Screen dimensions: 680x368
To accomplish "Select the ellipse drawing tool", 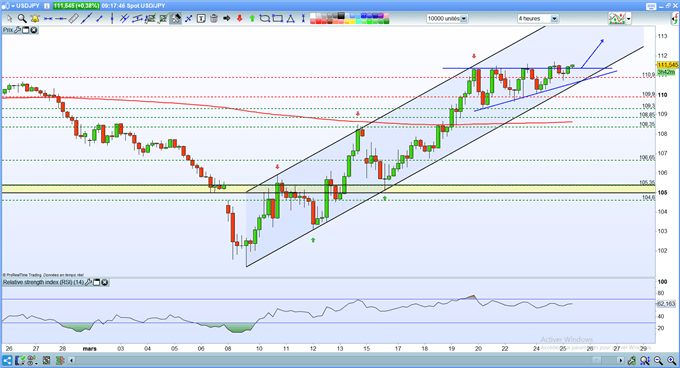I will [265, 19].
